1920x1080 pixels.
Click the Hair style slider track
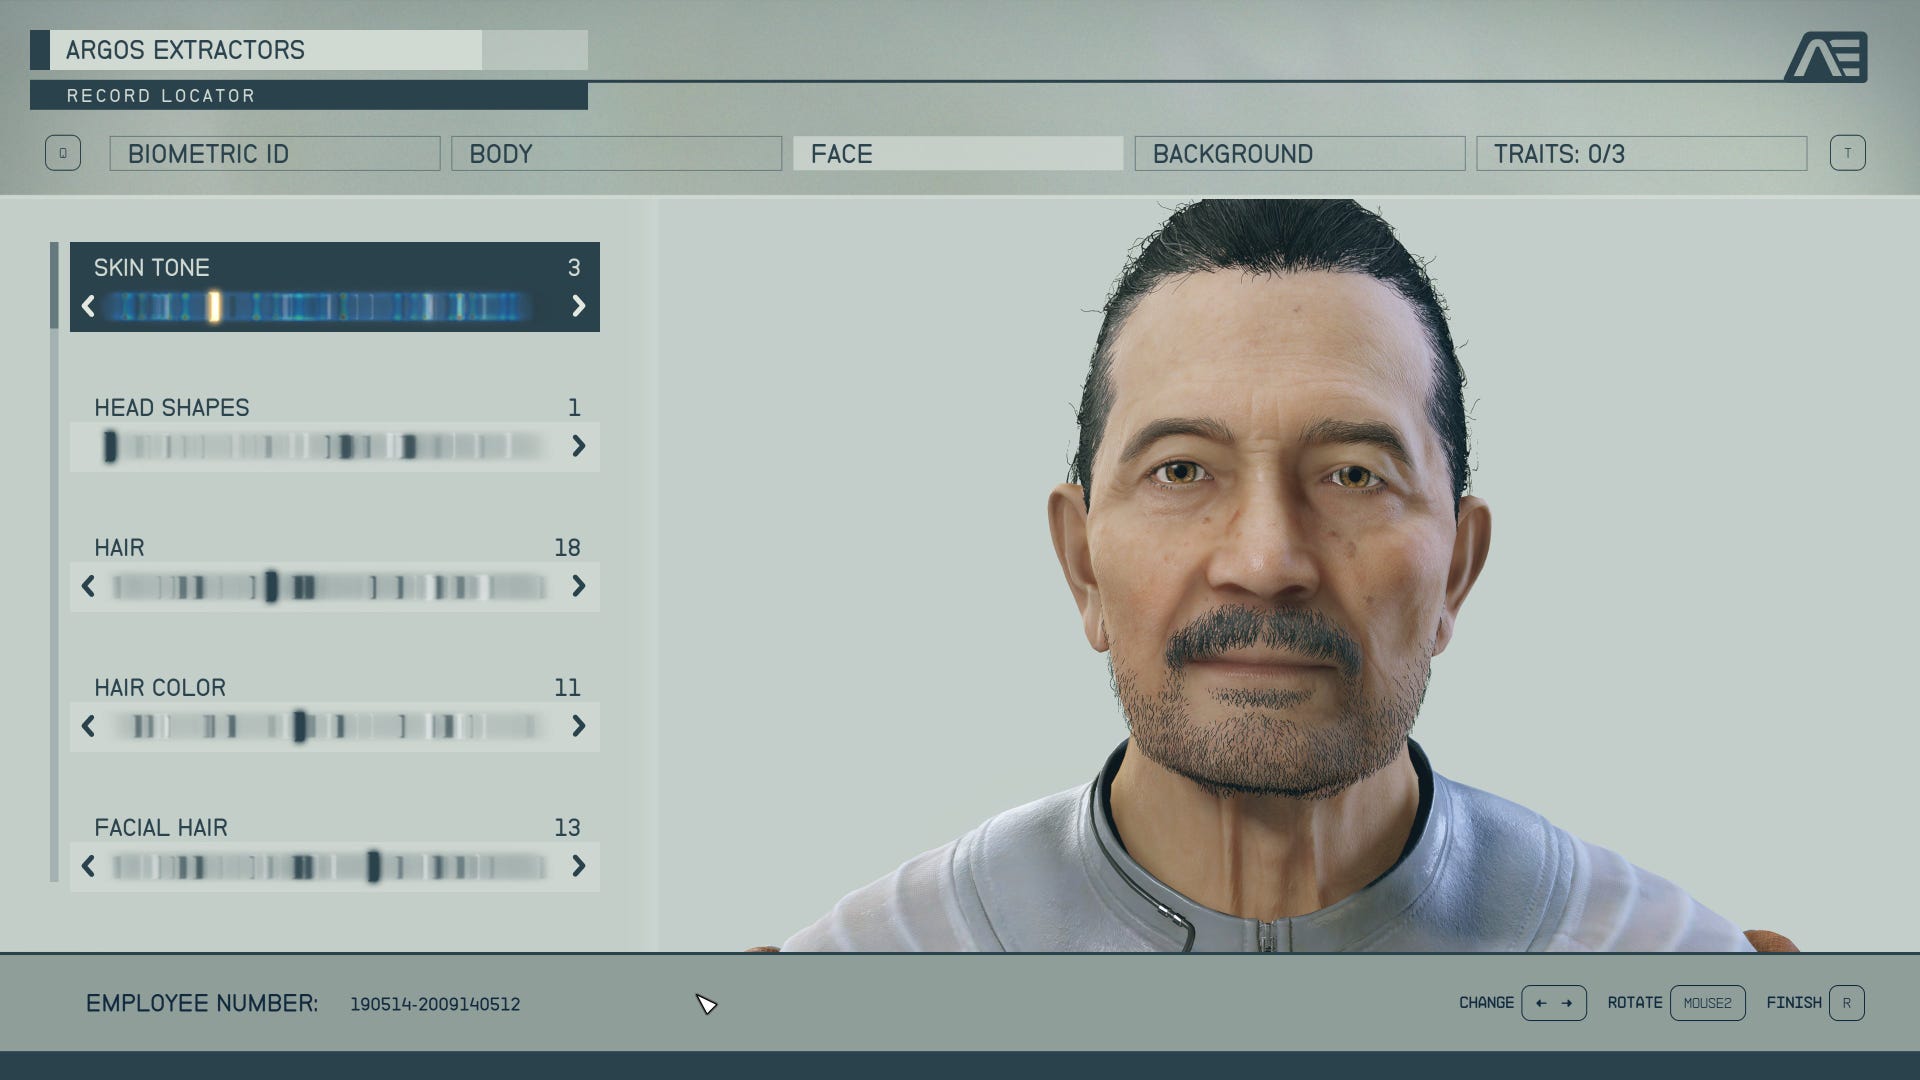330,587
